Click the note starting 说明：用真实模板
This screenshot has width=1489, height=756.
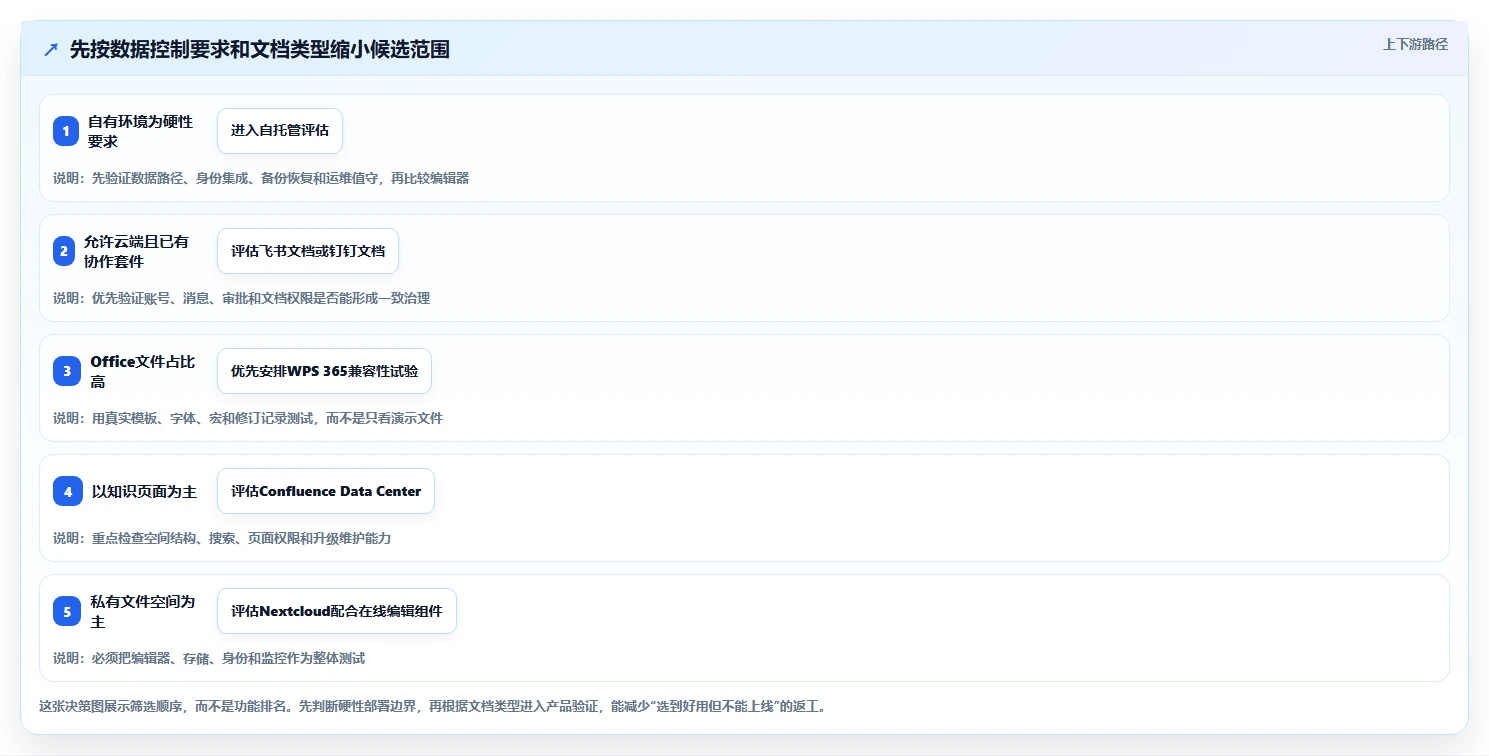248,418
